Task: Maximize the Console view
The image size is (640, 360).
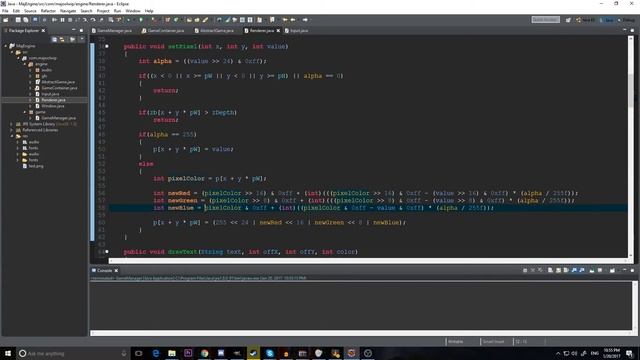Action: coord(632,270)
